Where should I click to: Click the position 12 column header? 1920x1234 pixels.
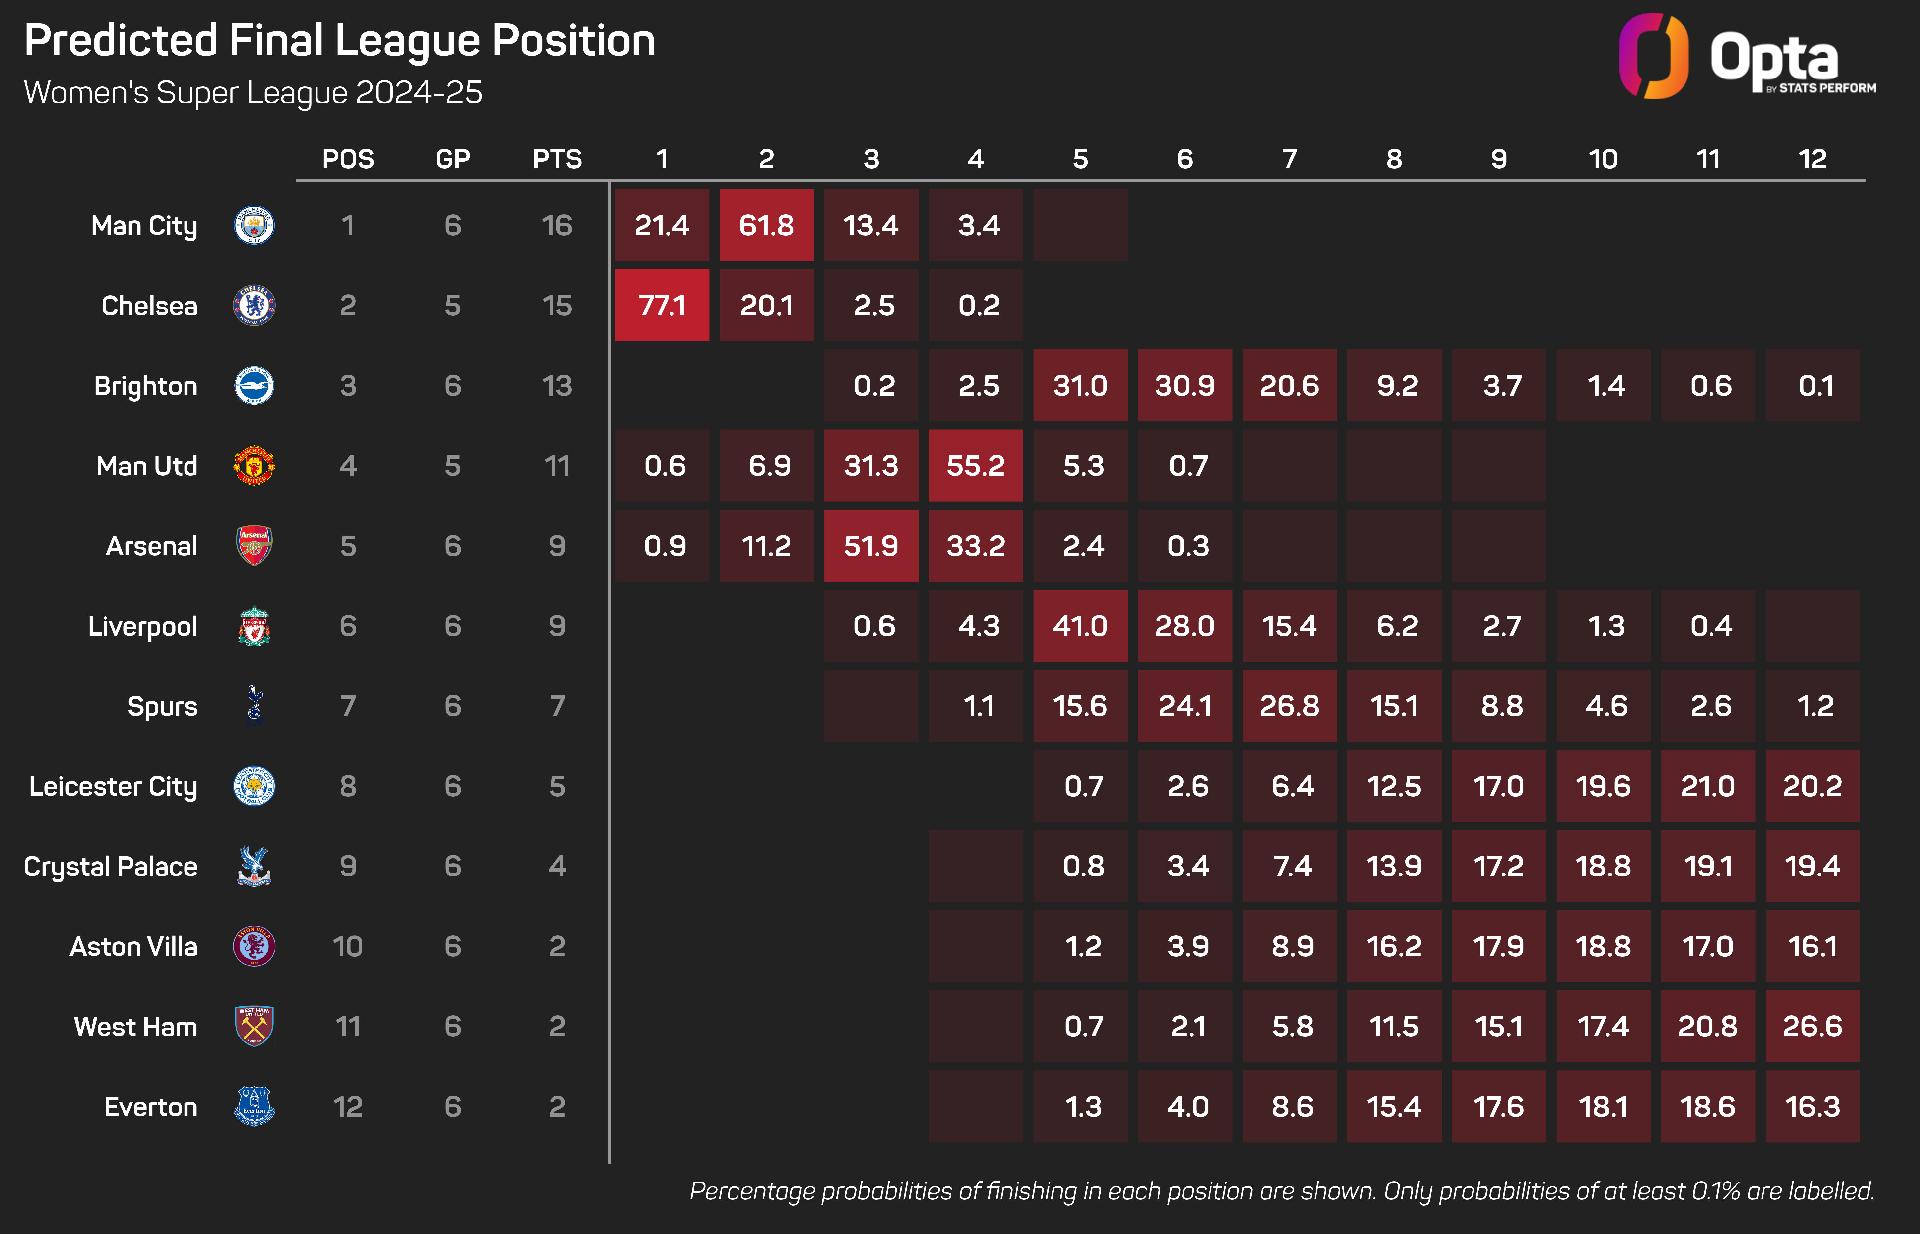(x=1812, y=159)
